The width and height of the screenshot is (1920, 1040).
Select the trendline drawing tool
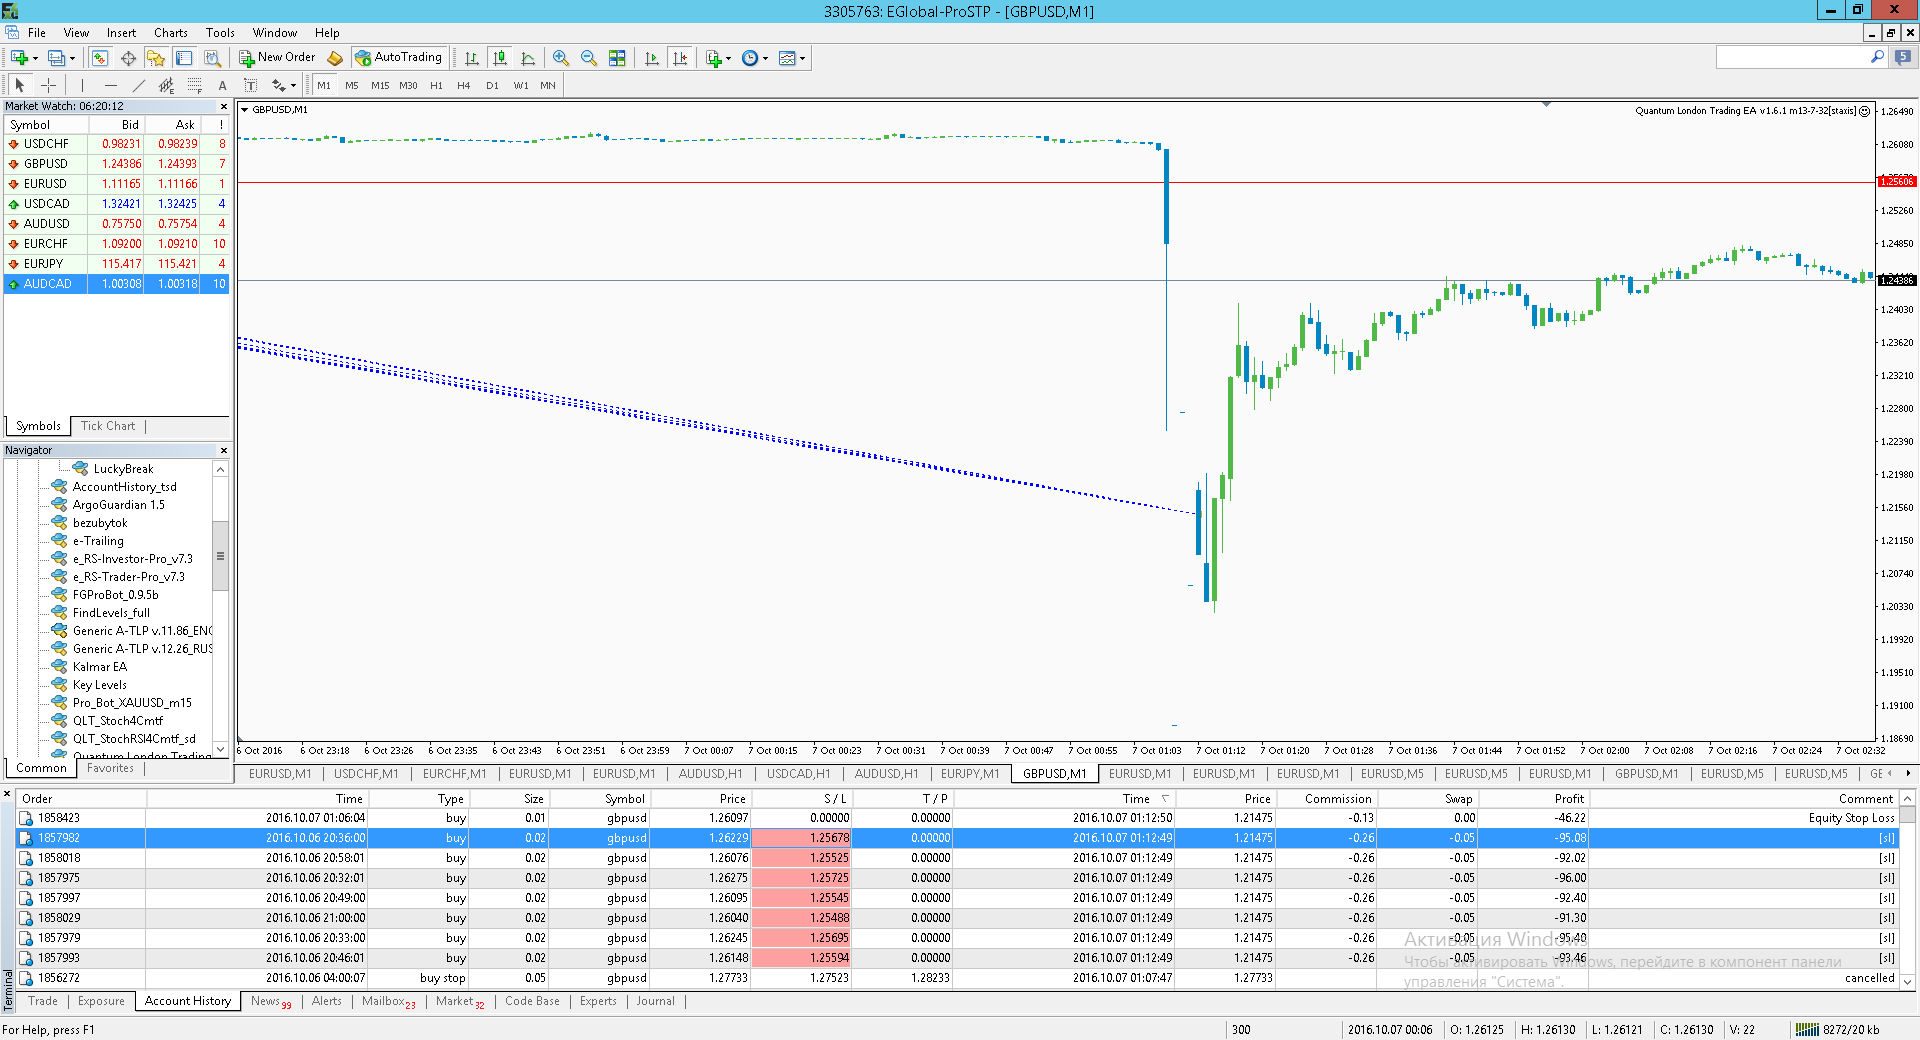click(138, 85)
